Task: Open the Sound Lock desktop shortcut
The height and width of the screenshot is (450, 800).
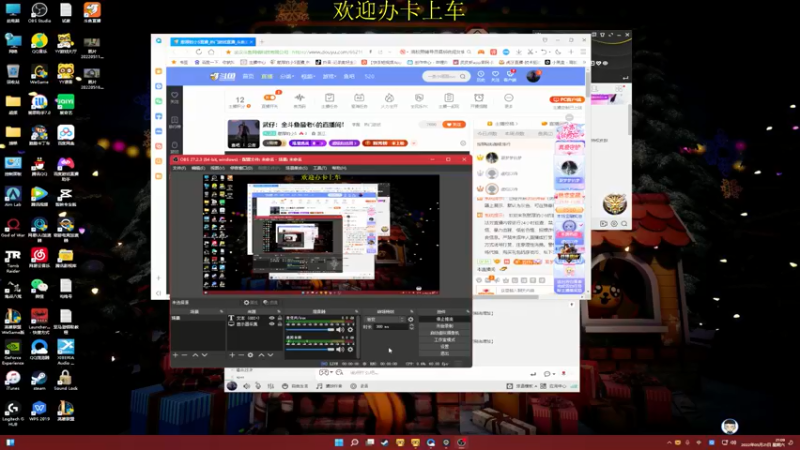Action: pyautogui.click(x=65, y=380)
